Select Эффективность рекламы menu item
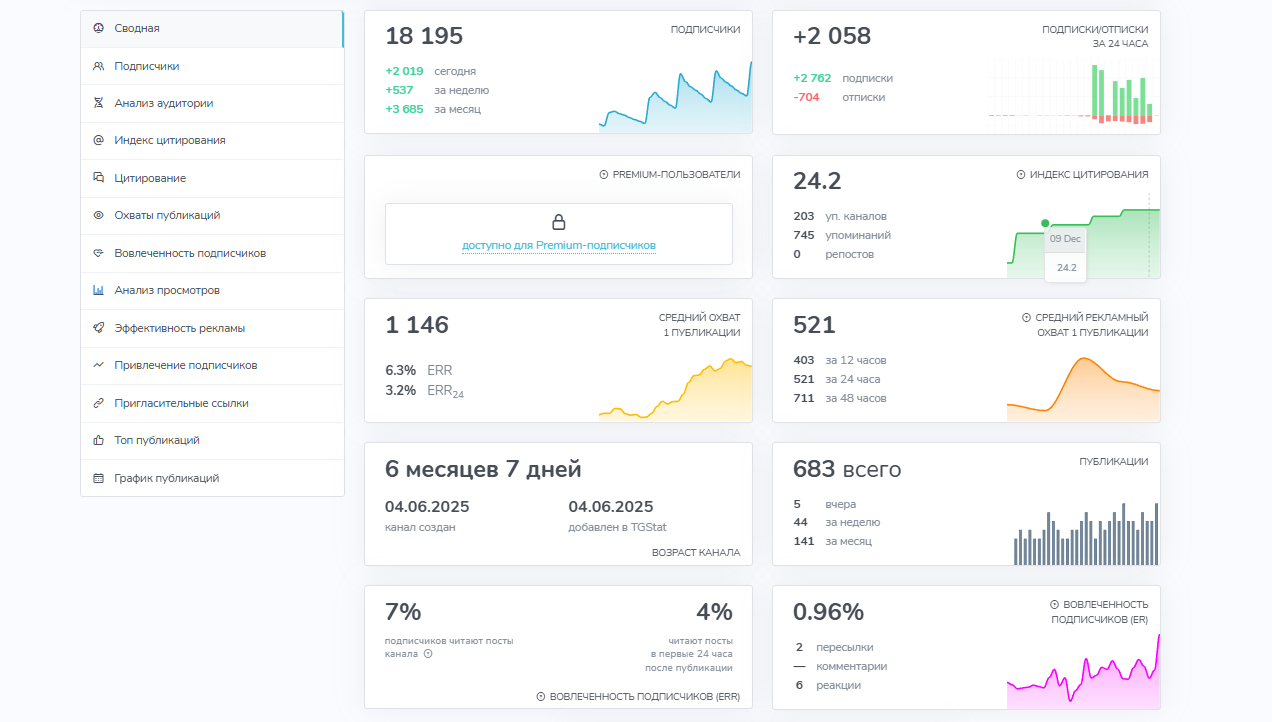 [212, 328]
